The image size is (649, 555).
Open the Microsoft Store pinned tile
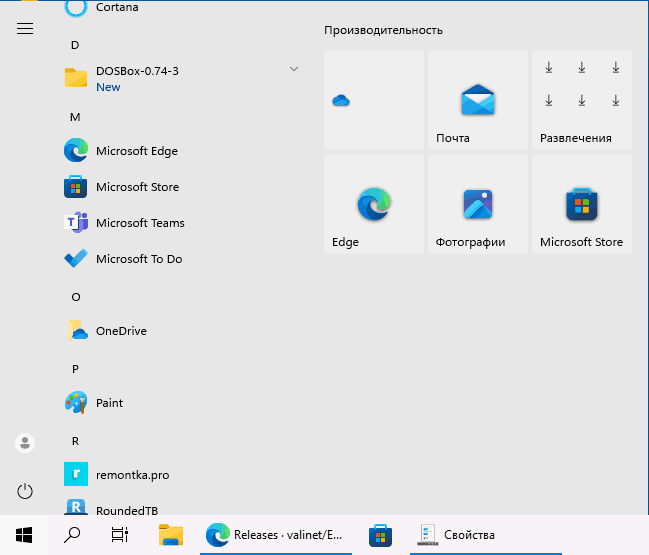tap(582, 204)
